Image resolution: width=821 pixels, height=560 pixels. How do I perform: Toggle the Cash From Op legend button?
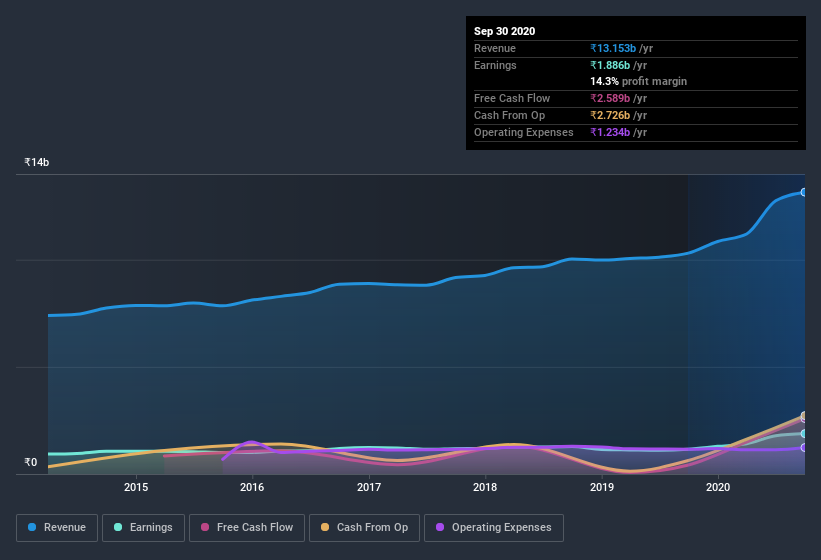(x=364, y=528)
